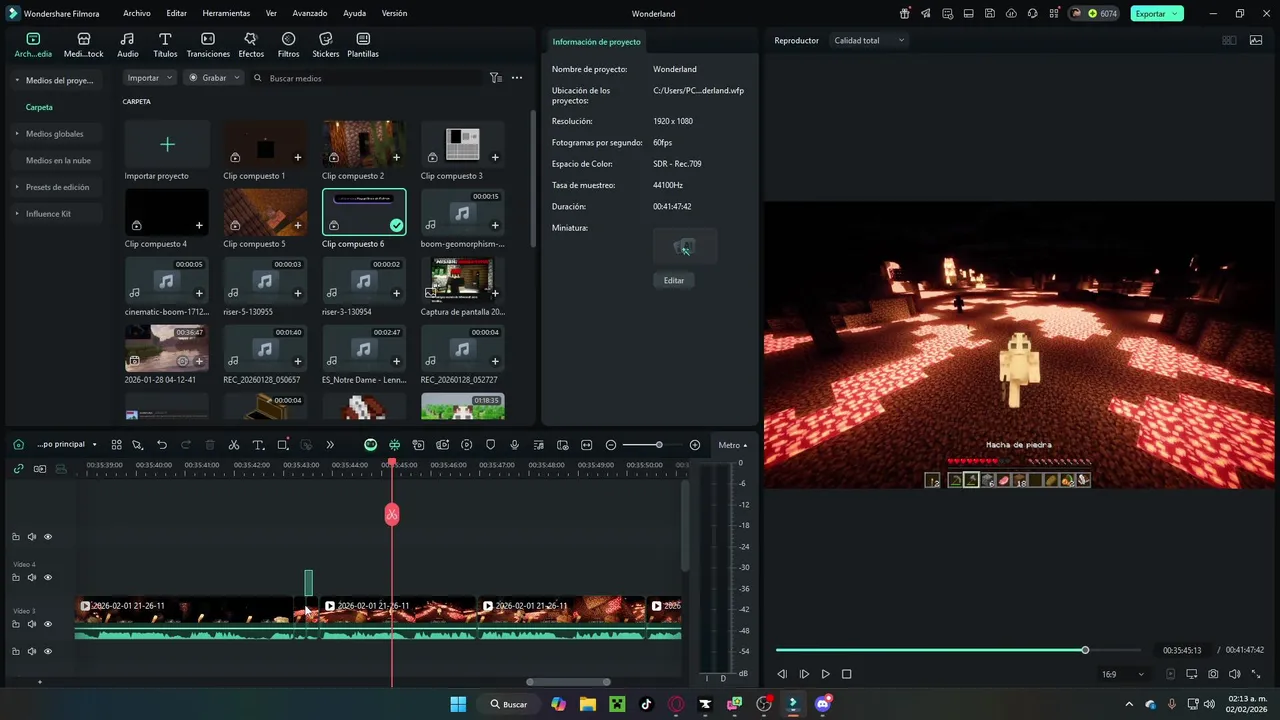The height and width of the screenshot is (720, 1280).
Task: Pick the selection pointer tool
Action: [x=138, y=445]
